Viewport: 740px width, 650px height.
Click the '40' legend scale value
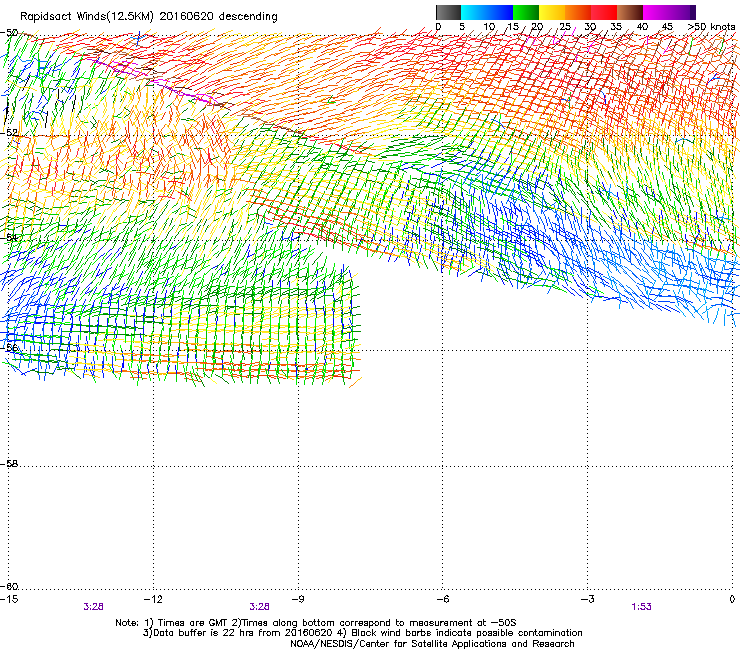coord(642,27)
